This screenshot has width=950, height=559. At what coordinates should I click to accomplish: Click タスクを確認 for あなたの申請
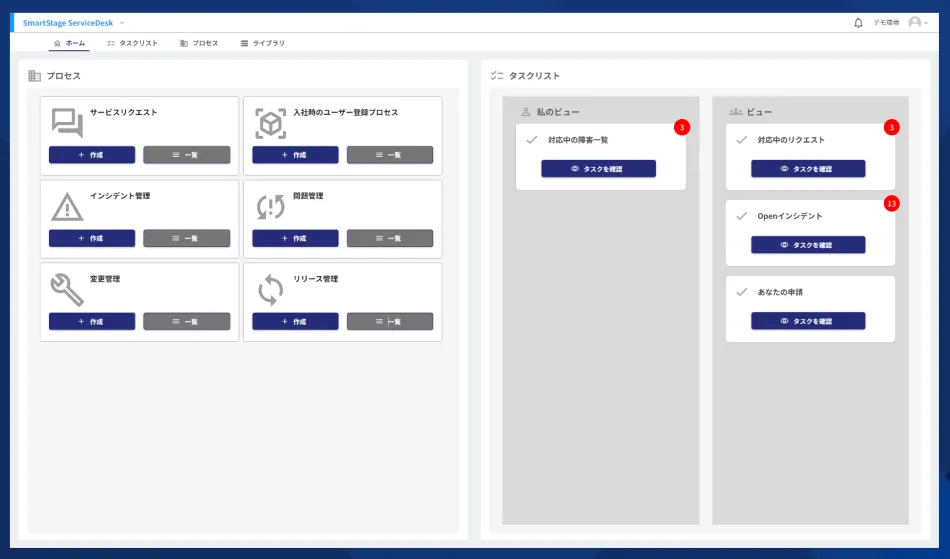(x=808, y=321)
